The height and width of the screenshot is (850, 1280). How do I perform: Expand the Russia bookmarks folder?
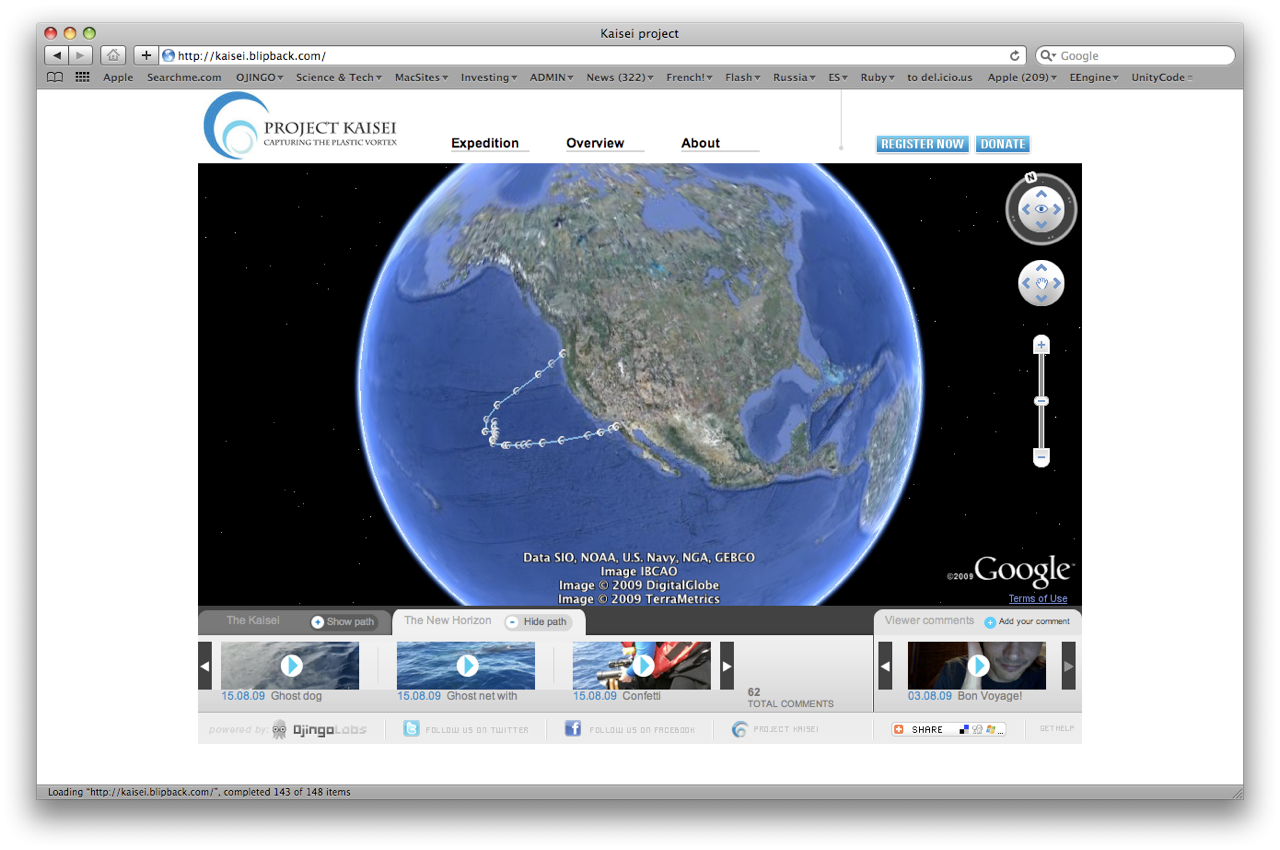point(795,77)
